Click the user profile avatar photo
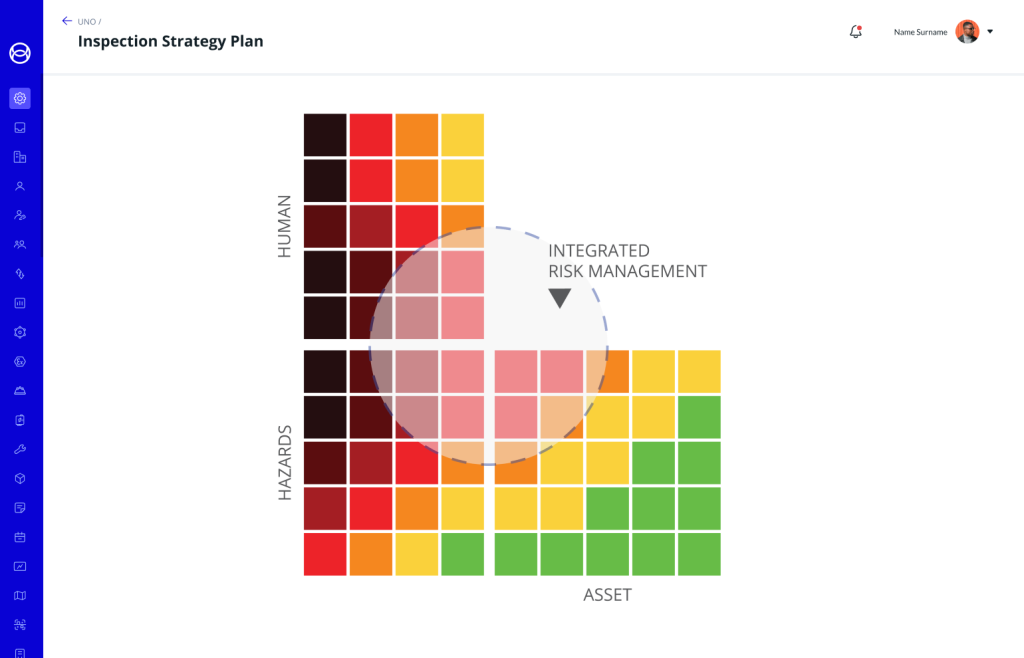Viewport: 1024px width, 658px height. click(967, 32)
